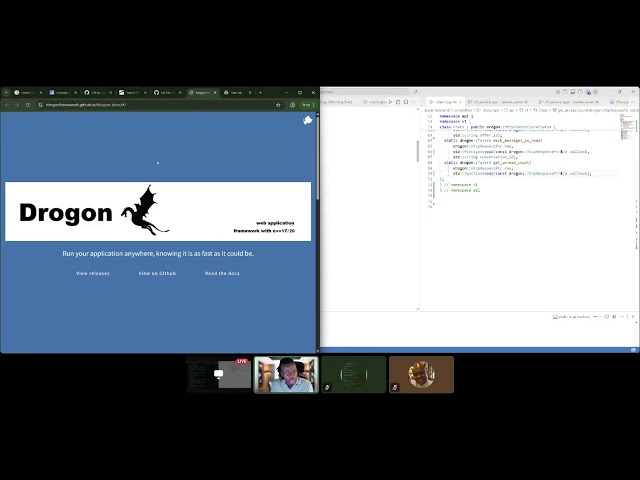
Task: Open the View releases link
Action: pos(93,273)
